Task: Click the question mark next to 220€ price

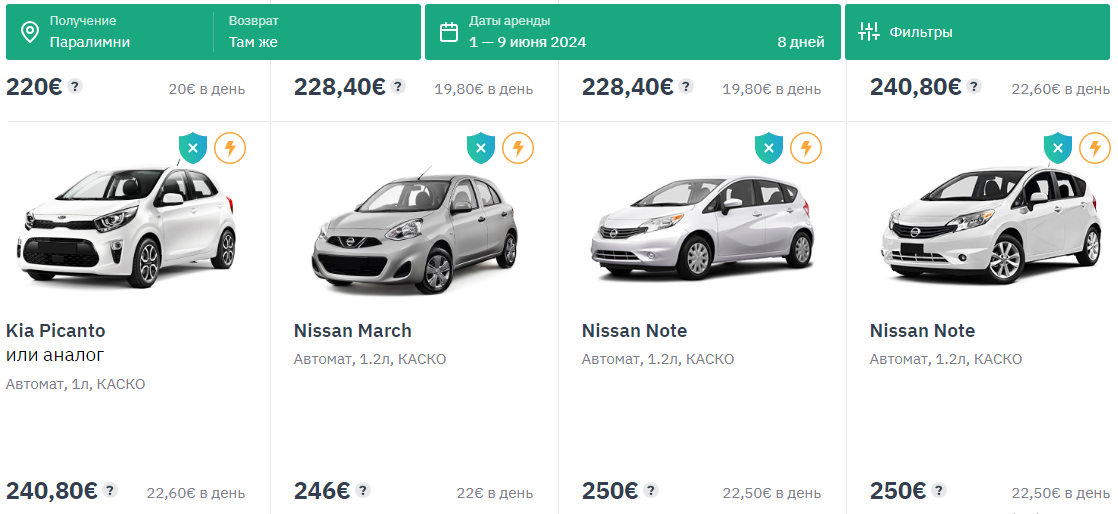Action: click(75, 86)
